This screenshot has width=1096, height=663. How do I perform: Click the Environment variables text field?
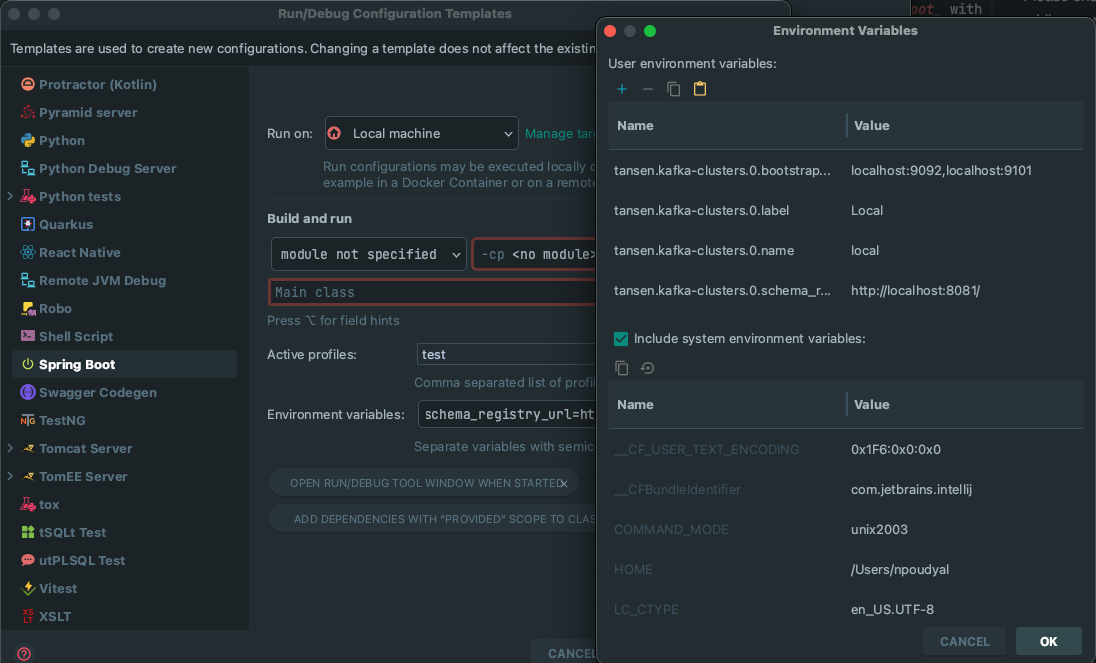pyautogui.click(x=506, y=414)
